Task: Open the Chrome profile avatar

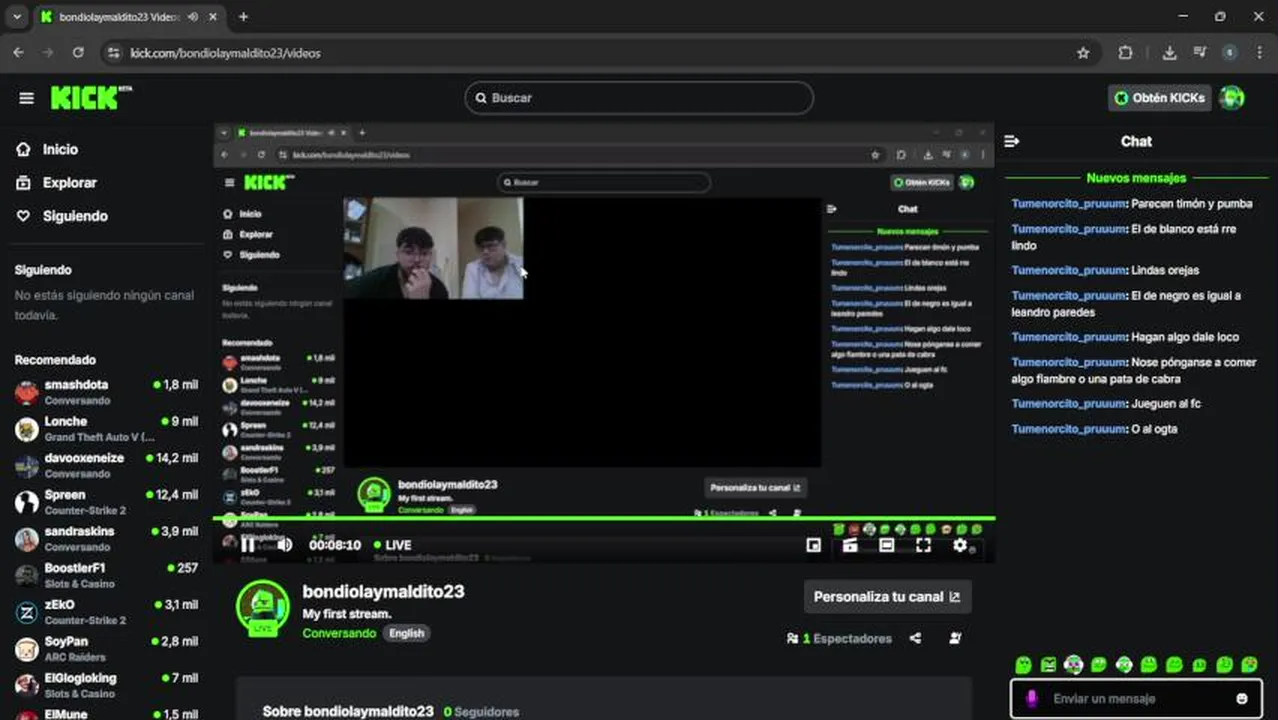Action: point(1229,53)
